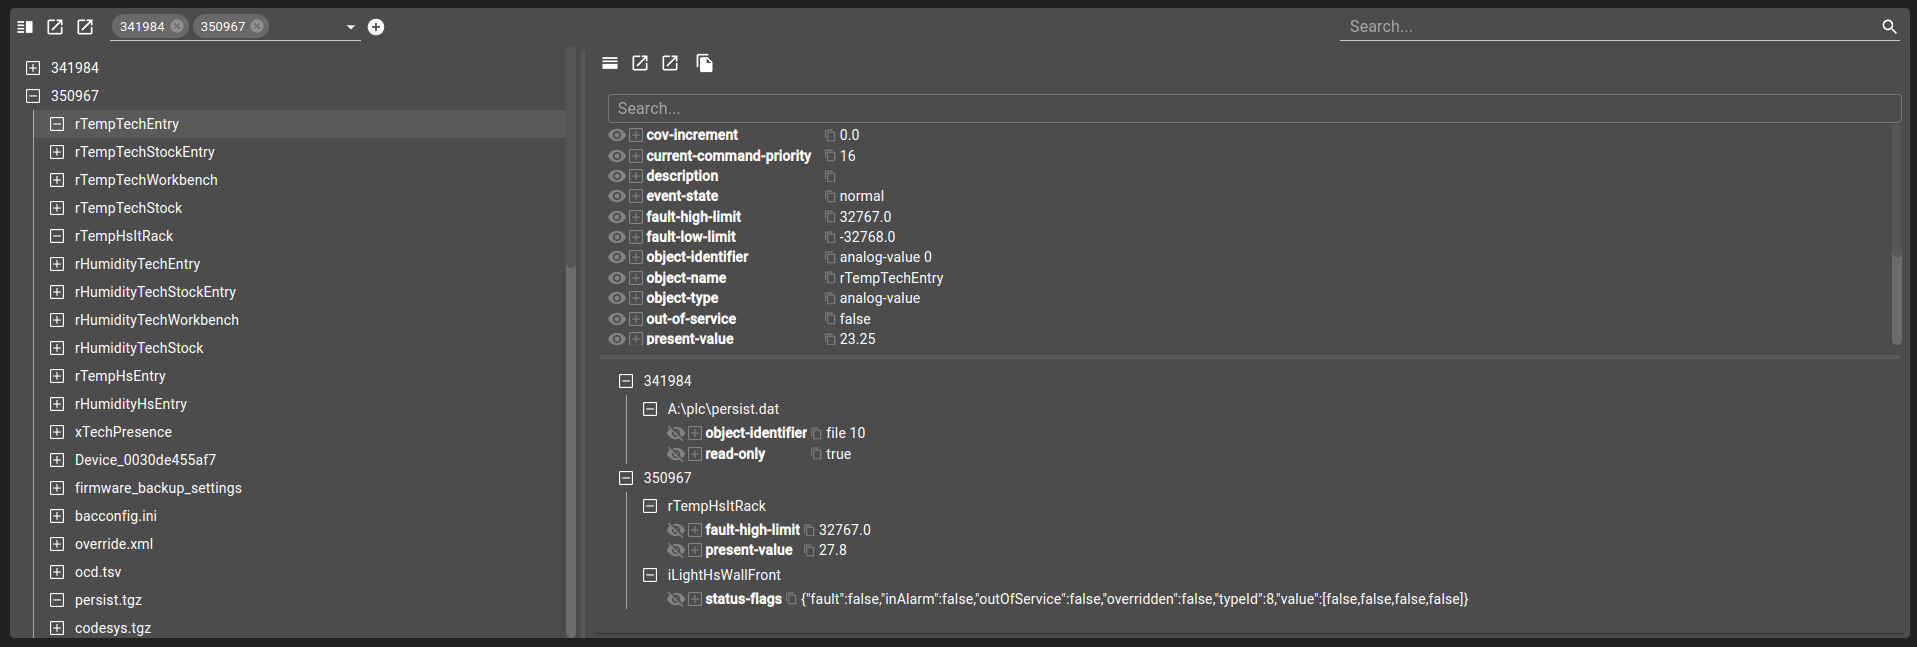Toggle eye visibility for event-state
Screen dimensions: 1917x647
coord(617,196)
